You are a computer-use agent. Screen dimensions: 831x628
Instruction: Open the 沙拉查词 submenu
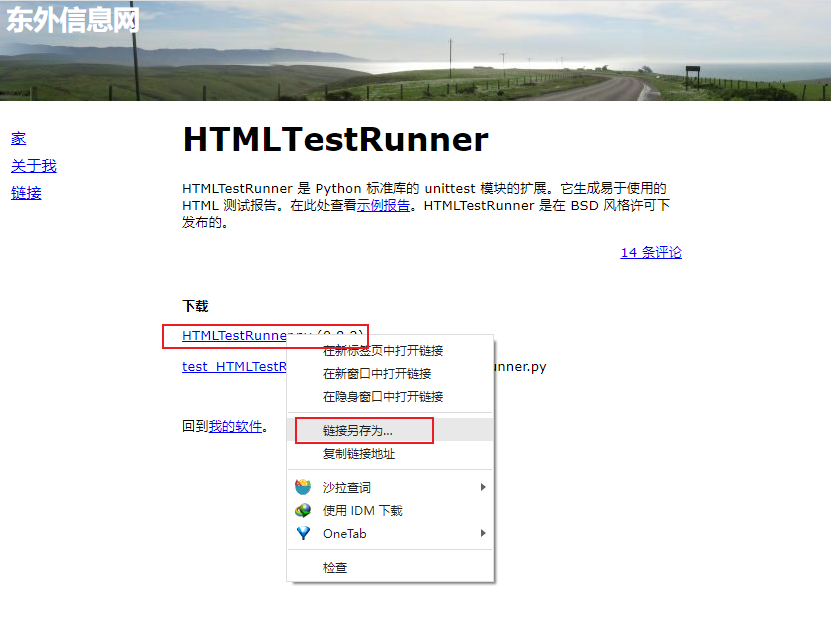tap(483, 486)
